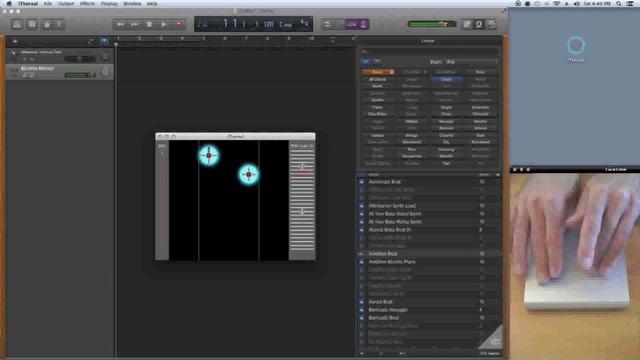Click the track header button left of the blue one

tap(90, 41)
